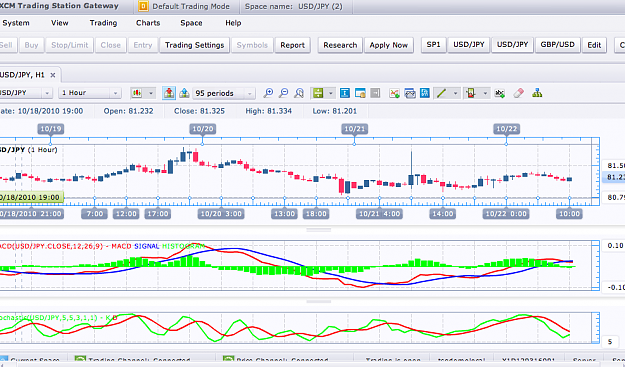The image size is (625, 367).
Task: Open the 95 periods dropdown
Action: (x=224, y=93)
